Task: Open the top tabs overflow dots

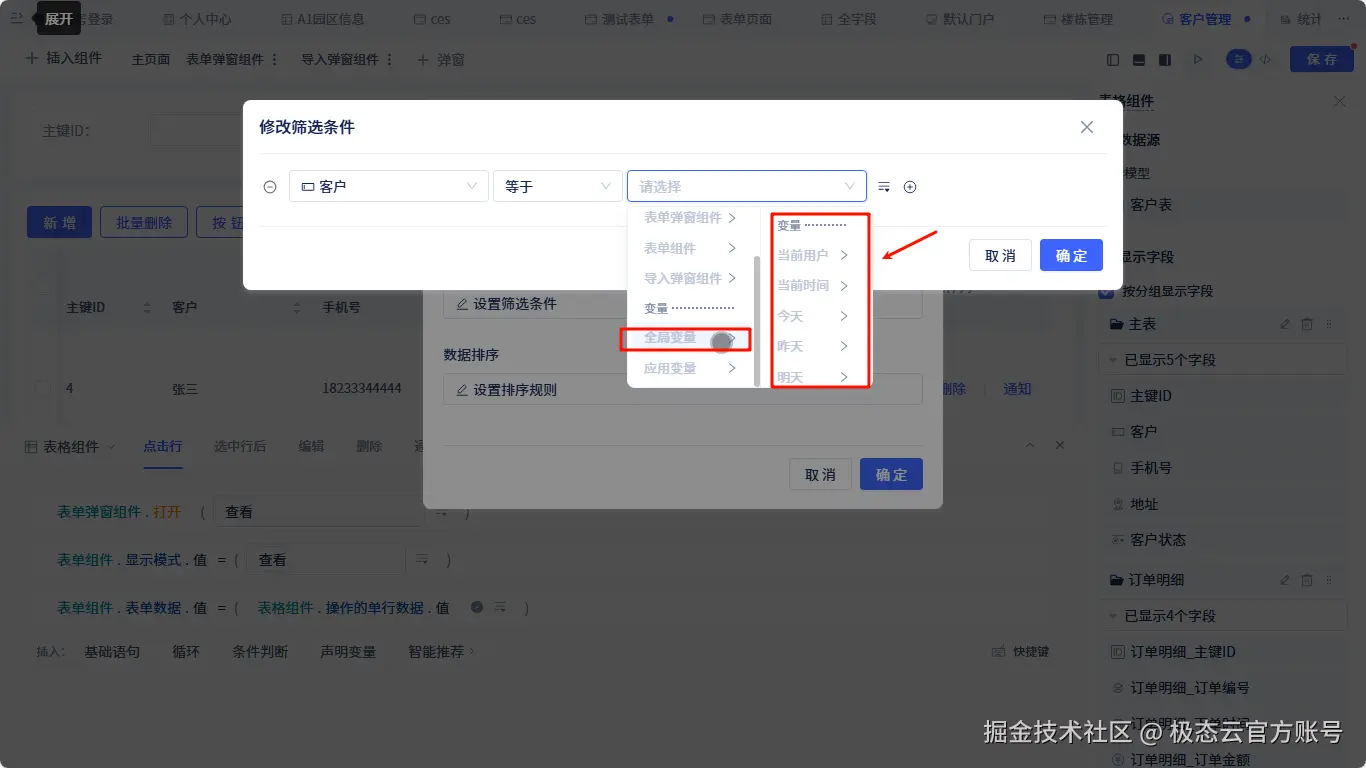Action: pyautogui.click(x=1345, y=19)
